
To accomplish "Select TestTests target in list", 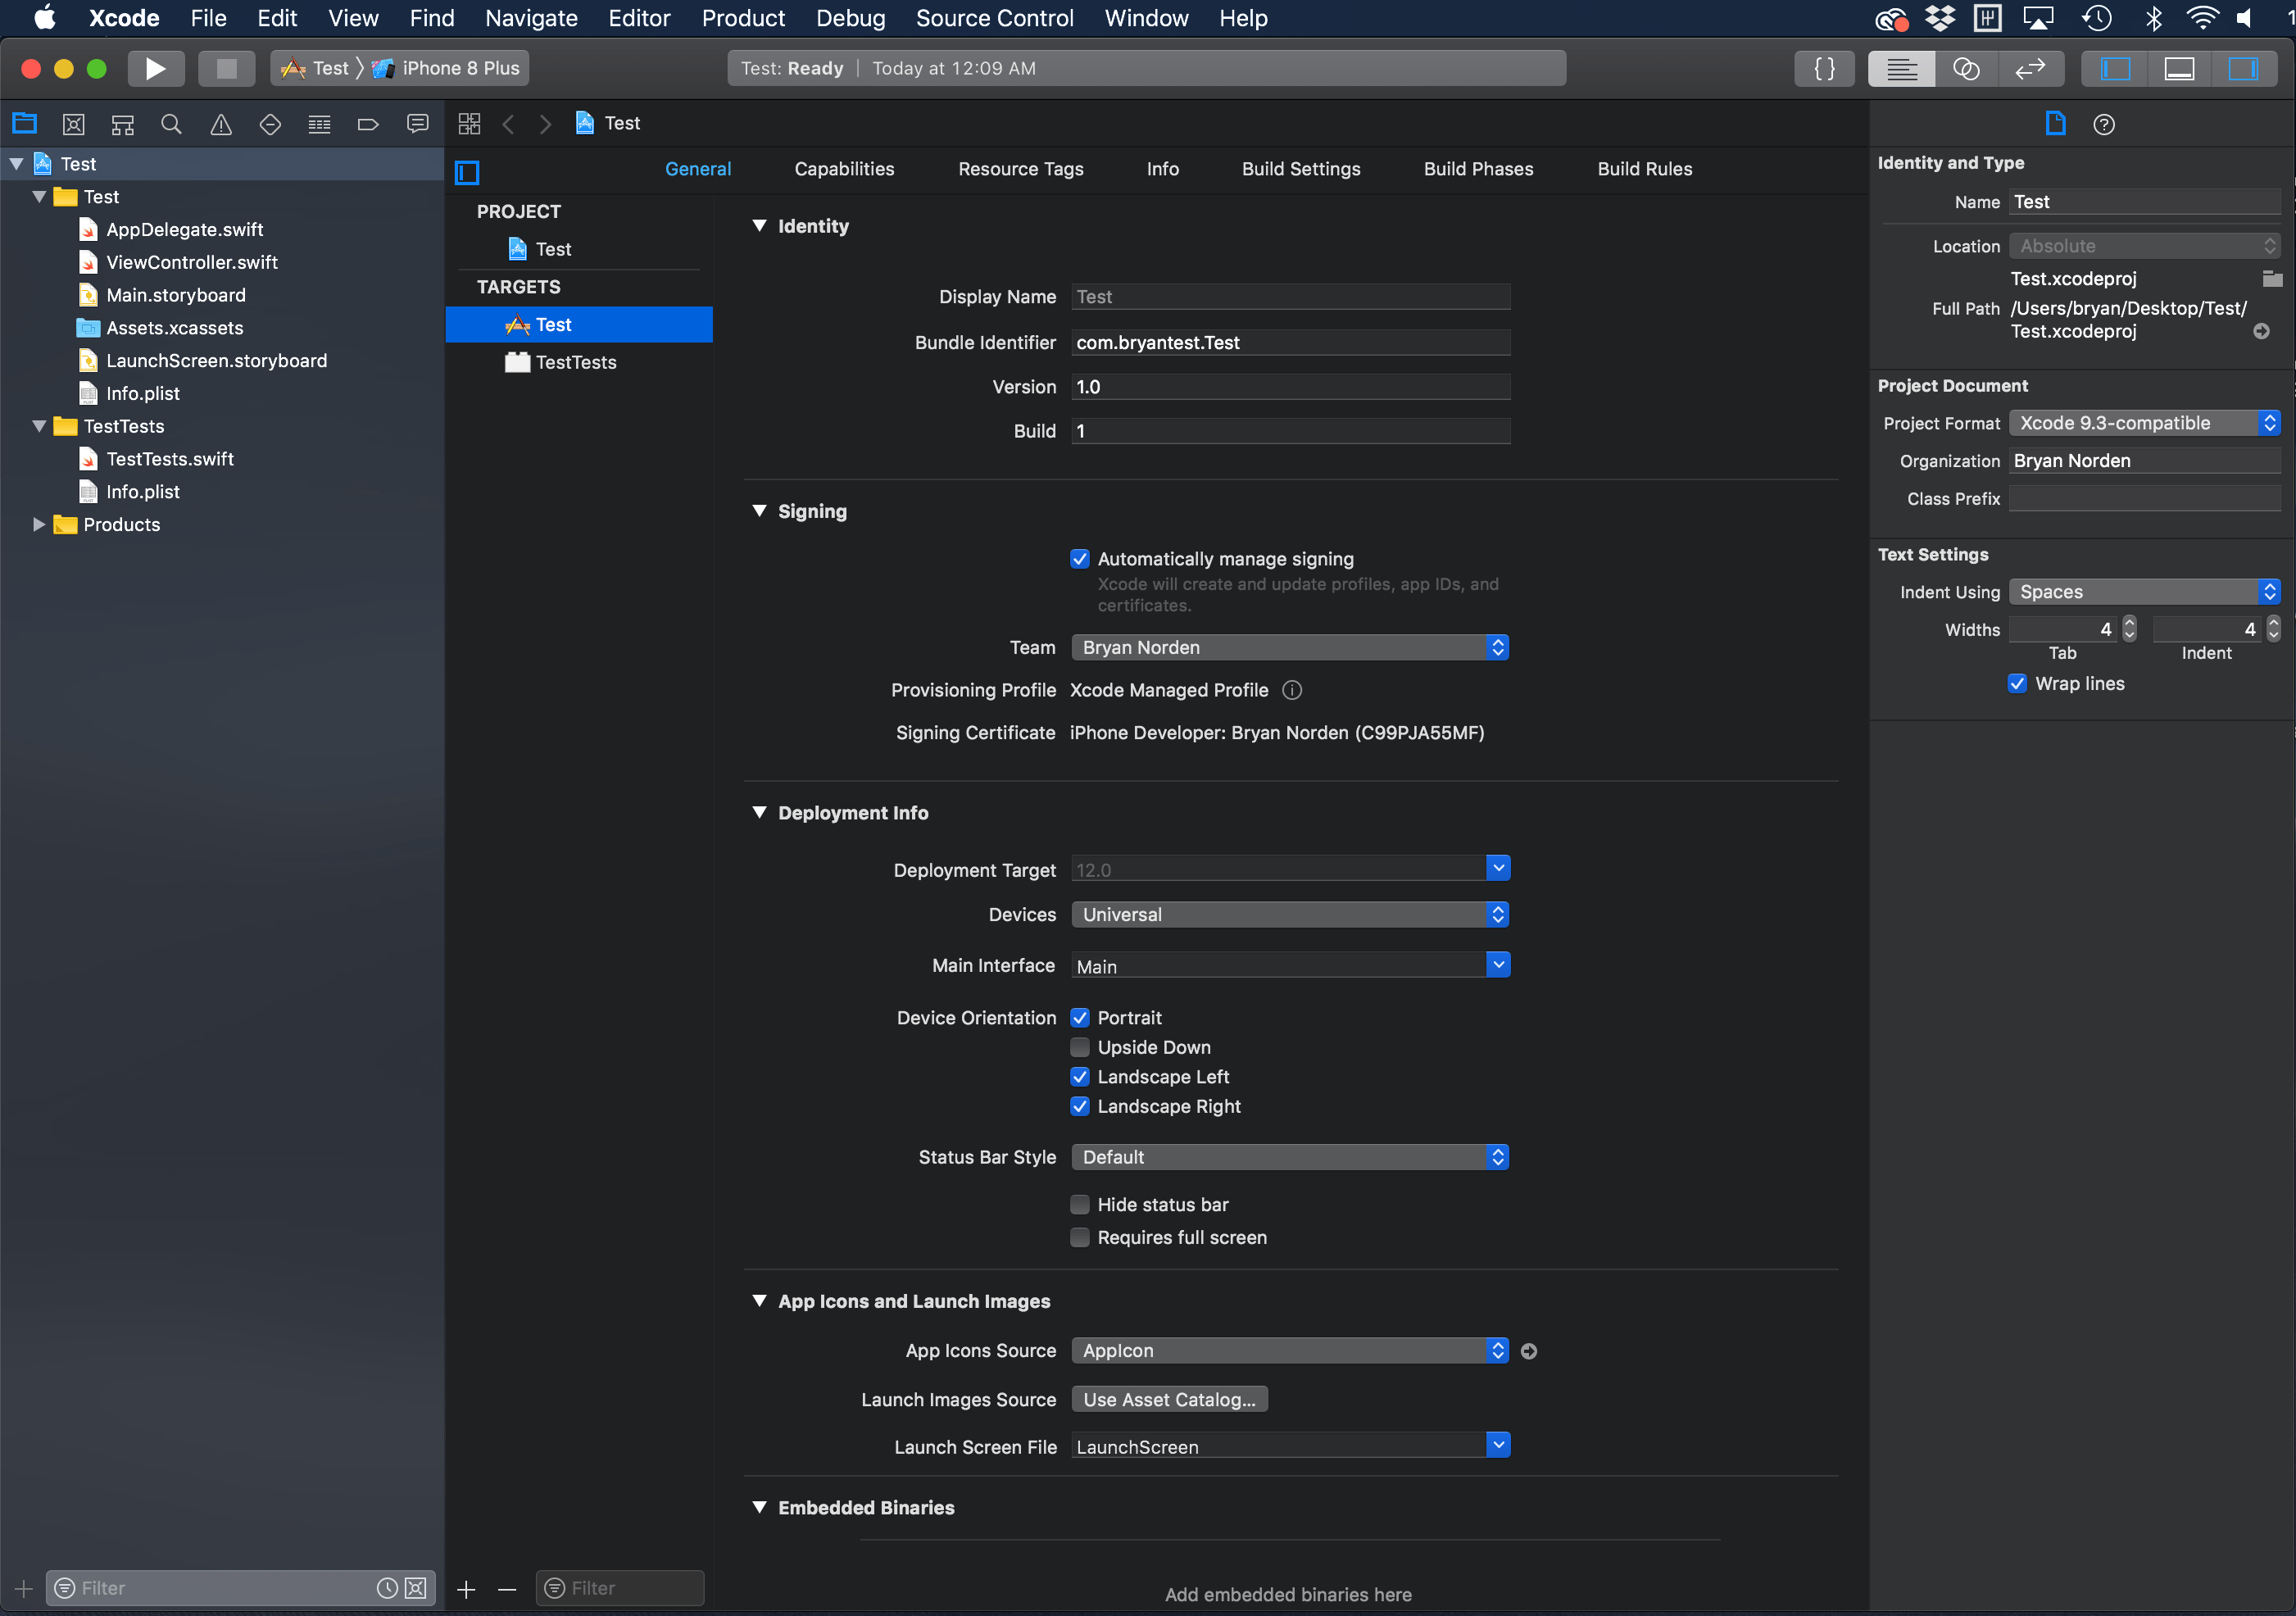I will (575, 362).
